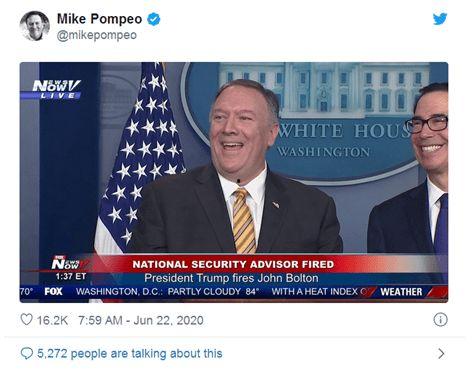476x371 pixels.
Task: Open the 7:59 AM - Jun 22, 2020 timestamp
Action: tap(141, 320)
